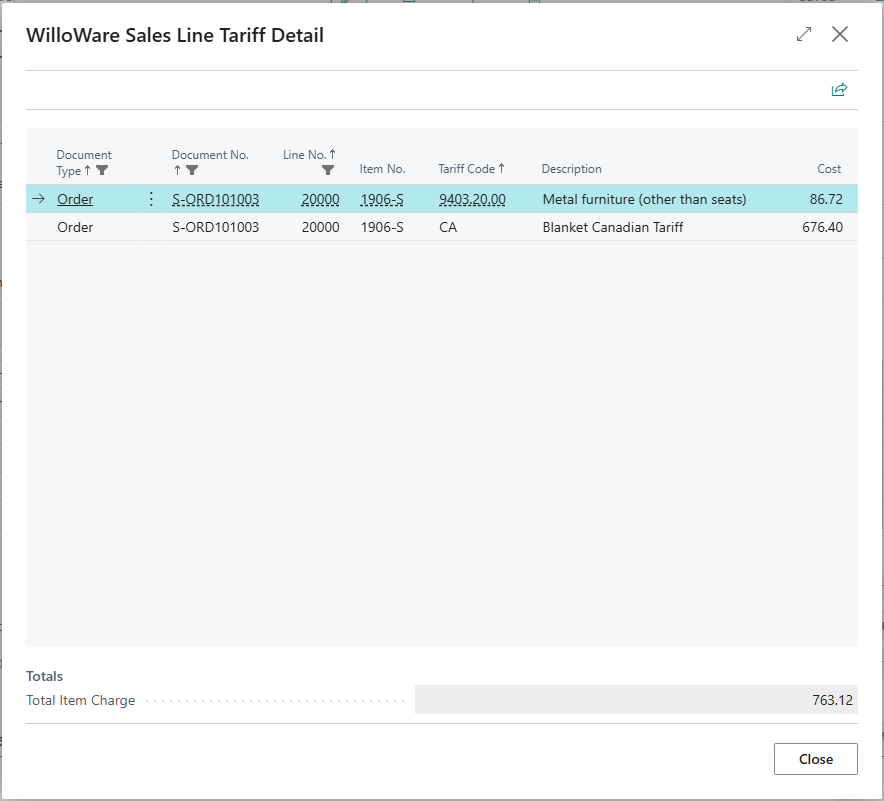This screenshot has height=801, width=884.
Task: Expand the dialog to full screen
Action: (x=804, y=35)
